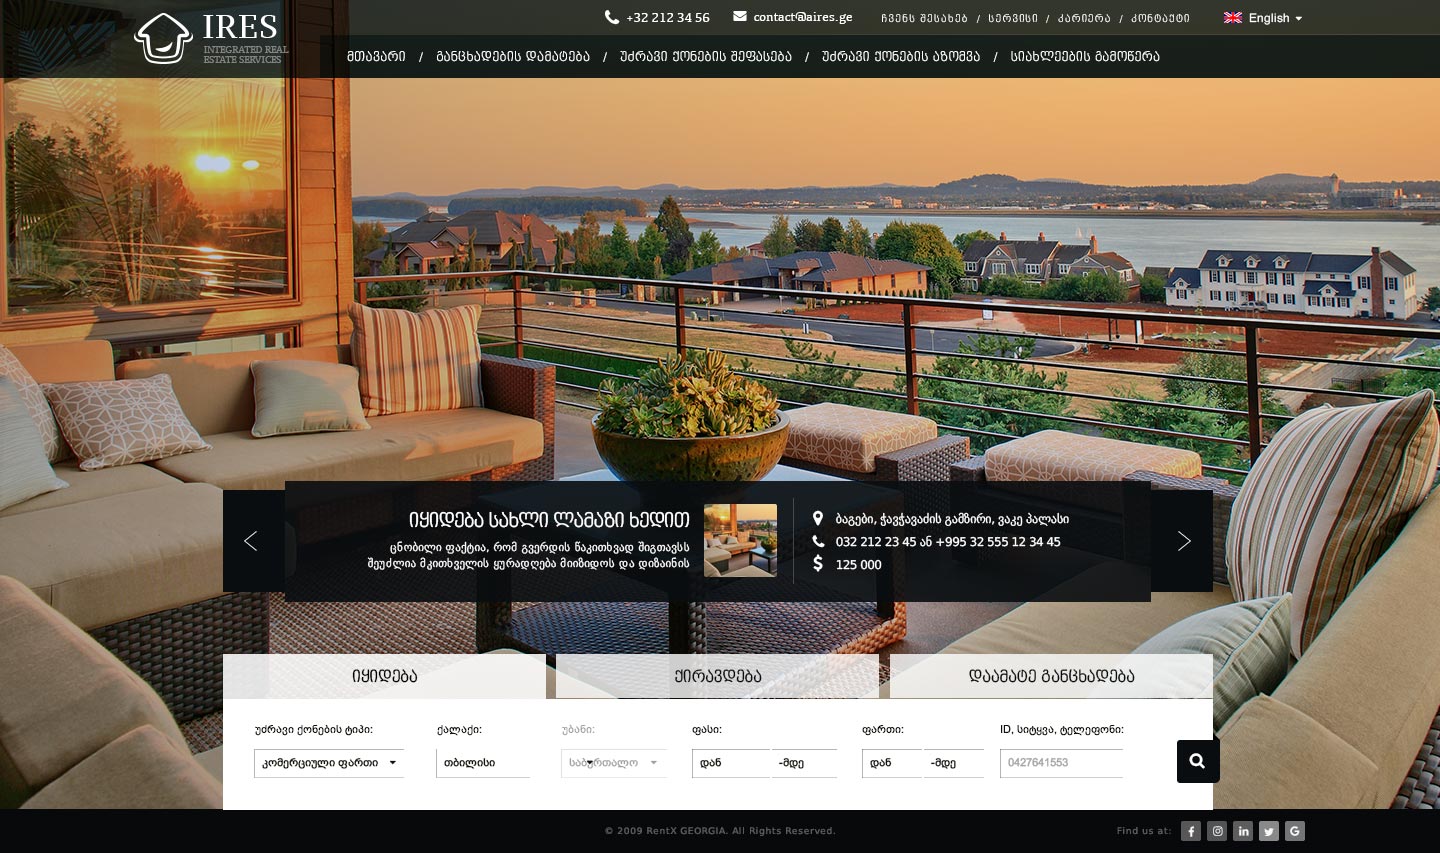Click the price -მდე field
The width and height of the screenshot is (1440, 853).
tap(805, 763)
